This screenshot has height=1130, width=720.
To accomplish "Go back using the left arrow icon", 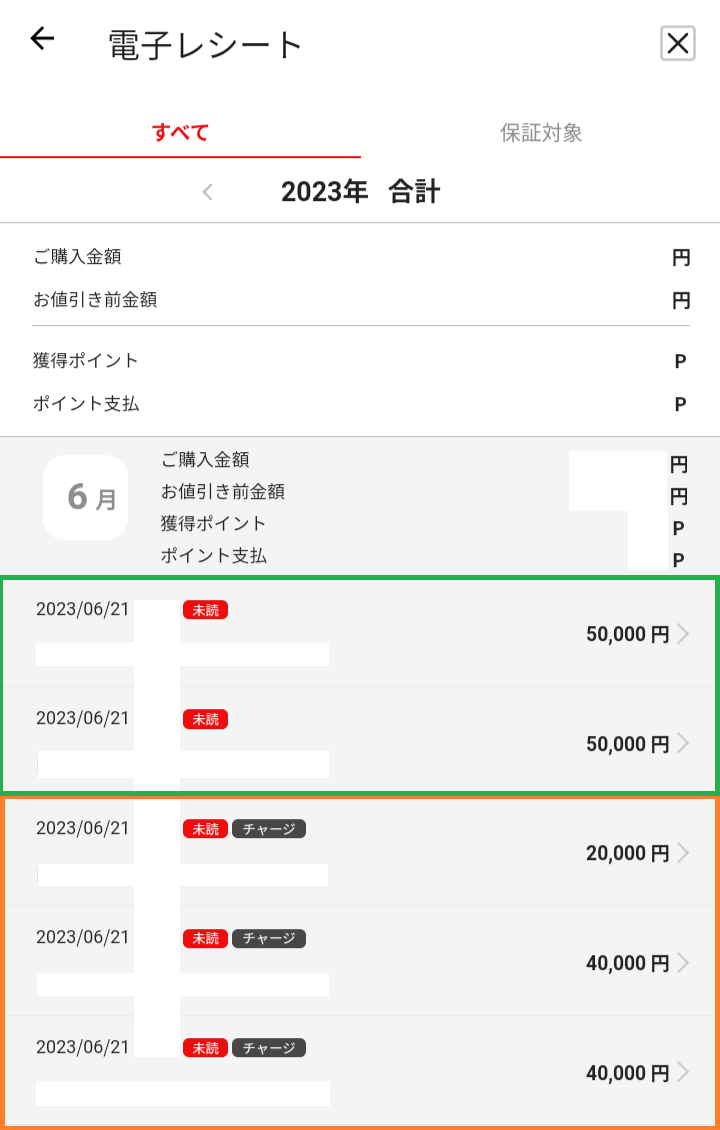I will [x=43, y=40].
